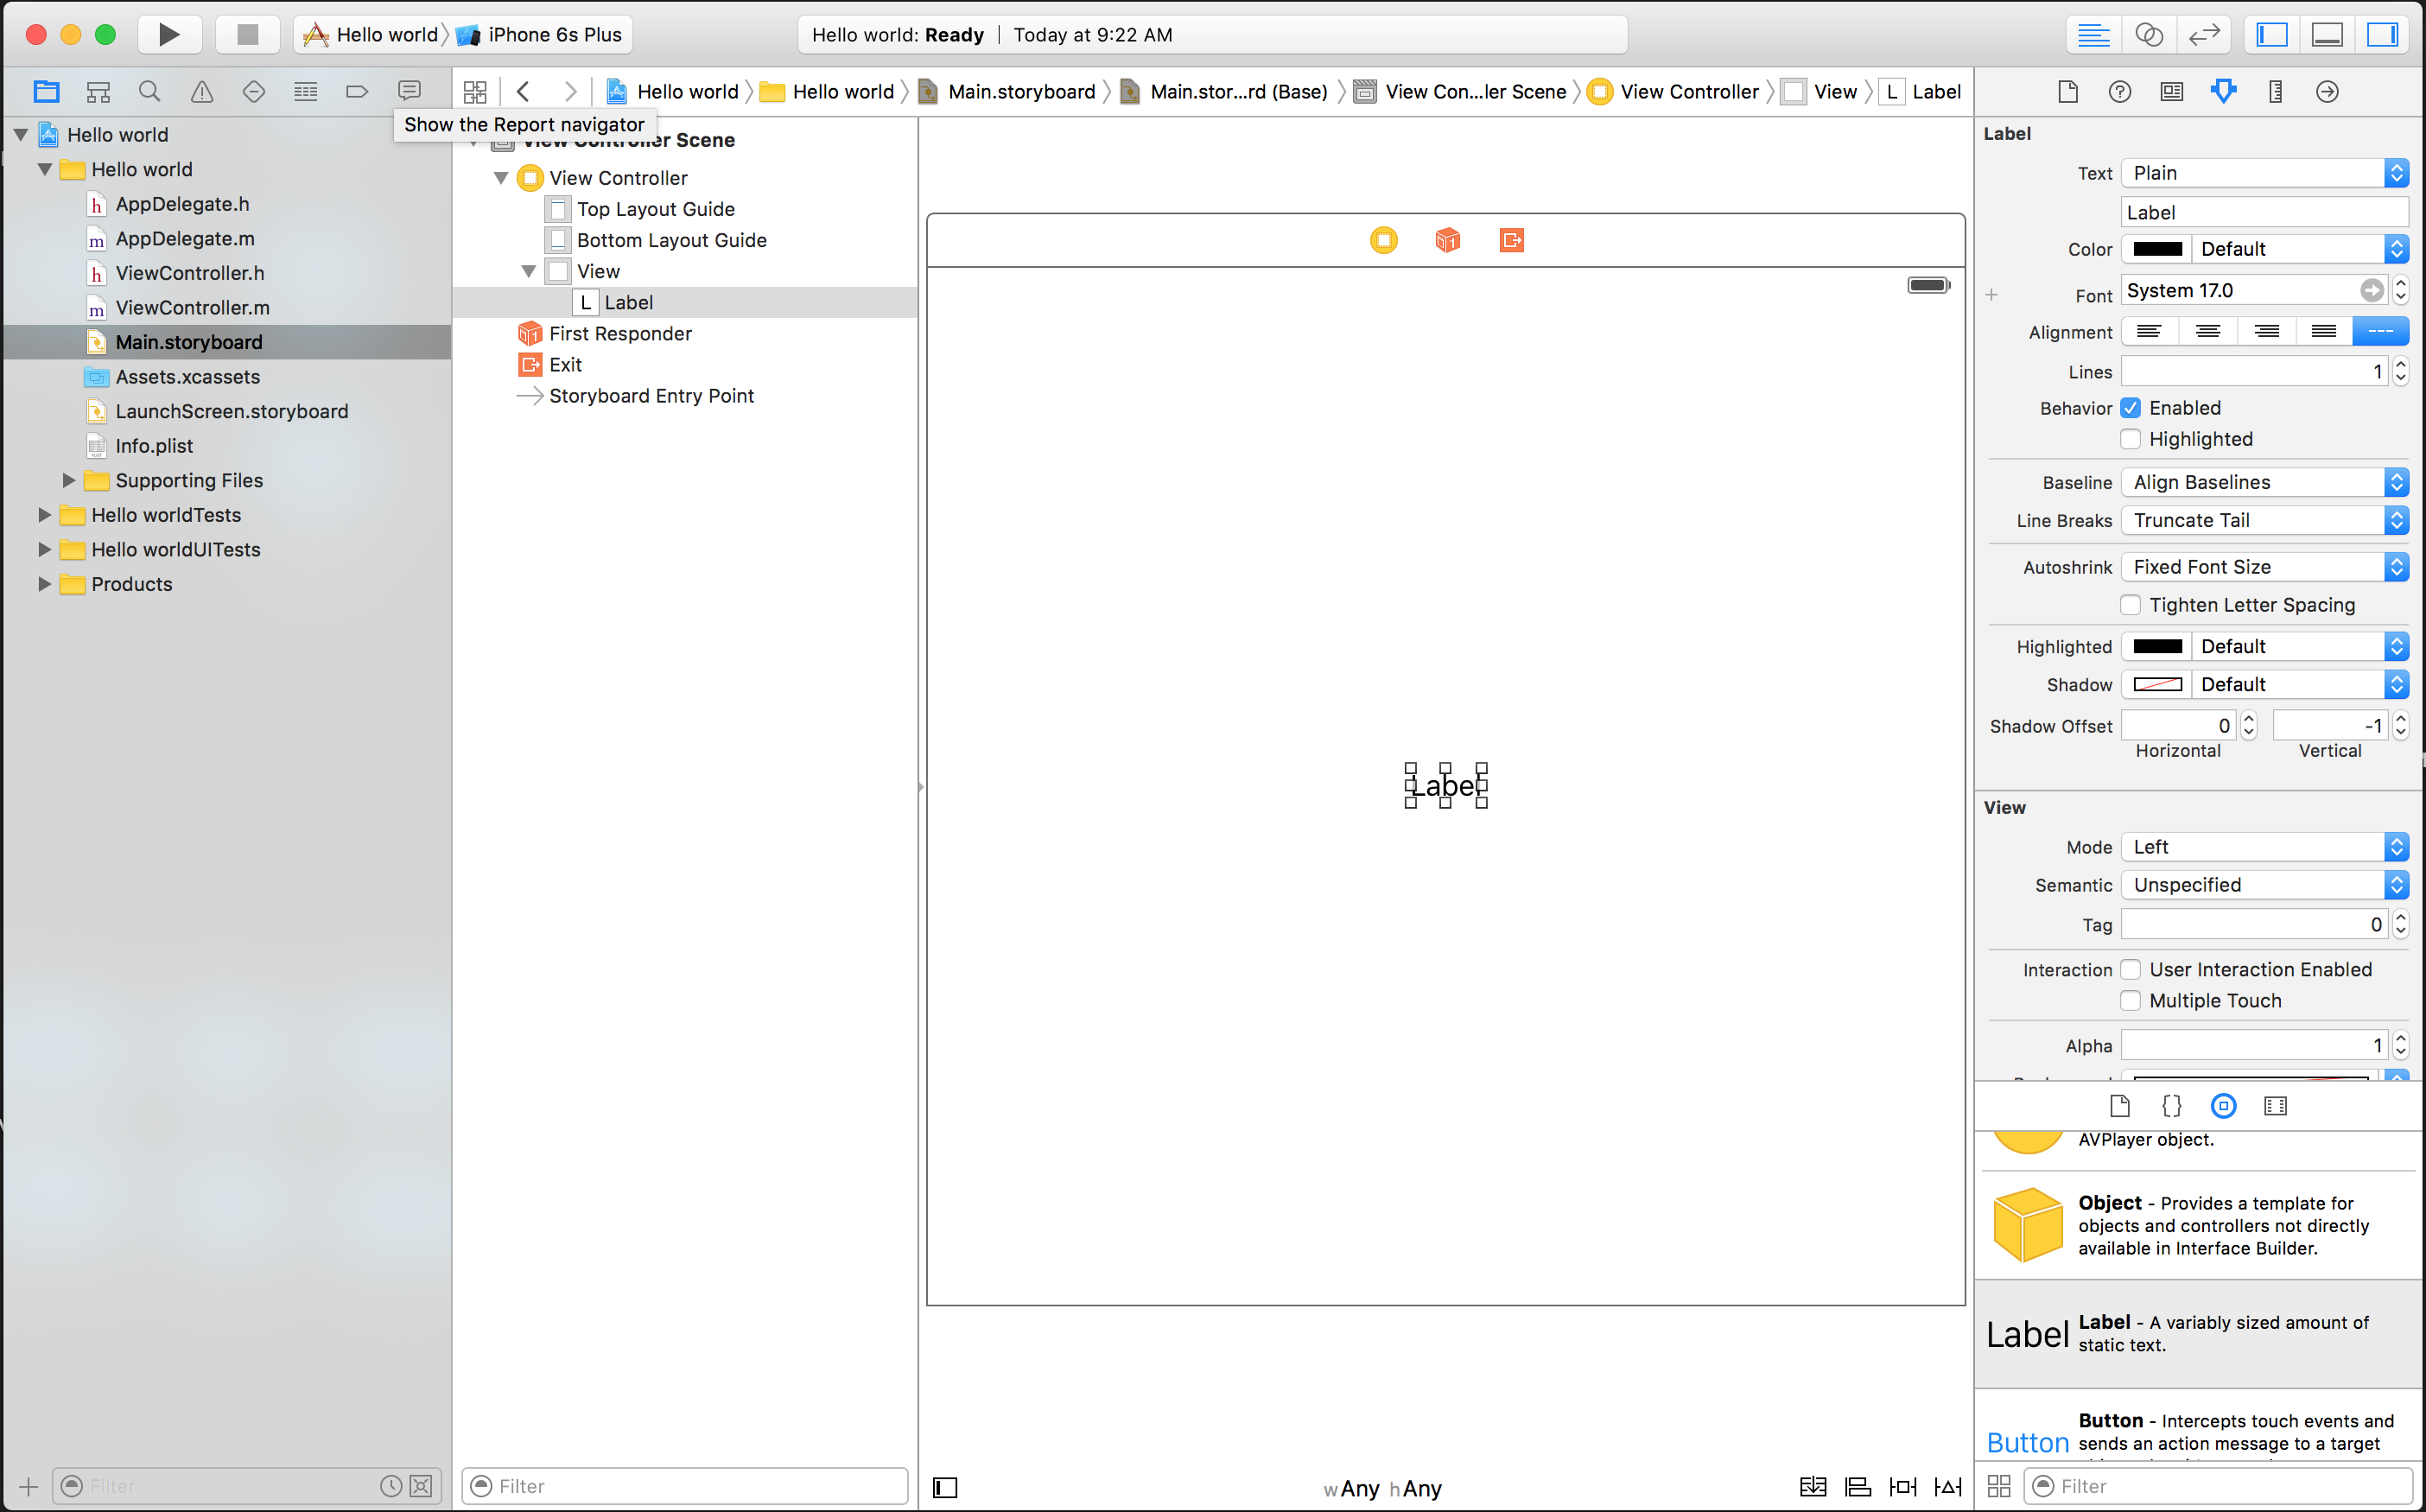Click the label Color black swatch

click(2157, 249)
